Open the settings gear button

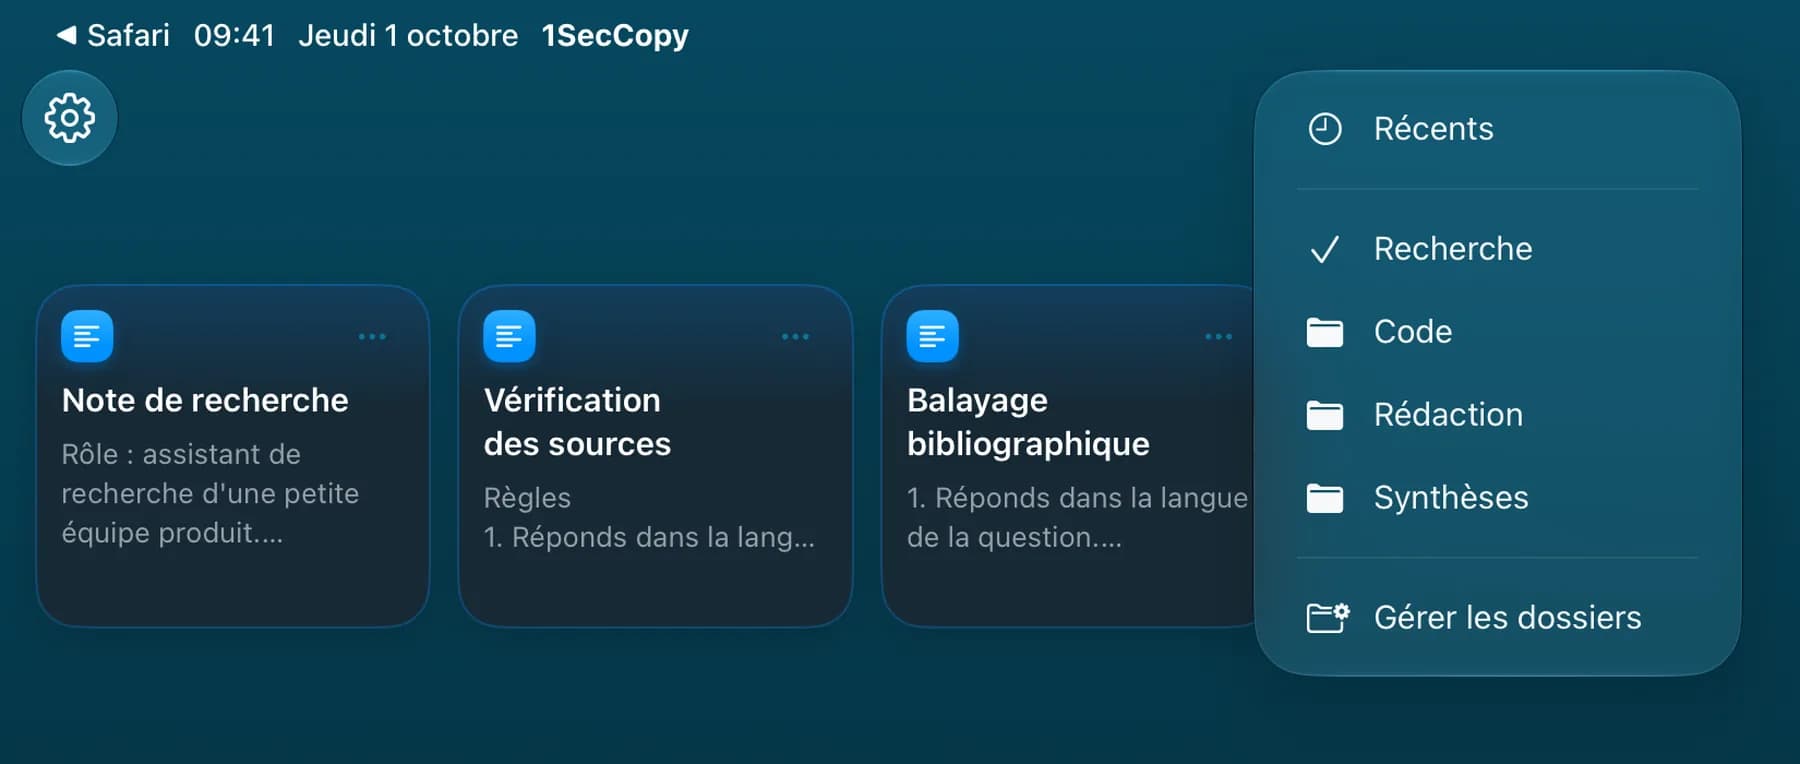(x=70, y=118)
